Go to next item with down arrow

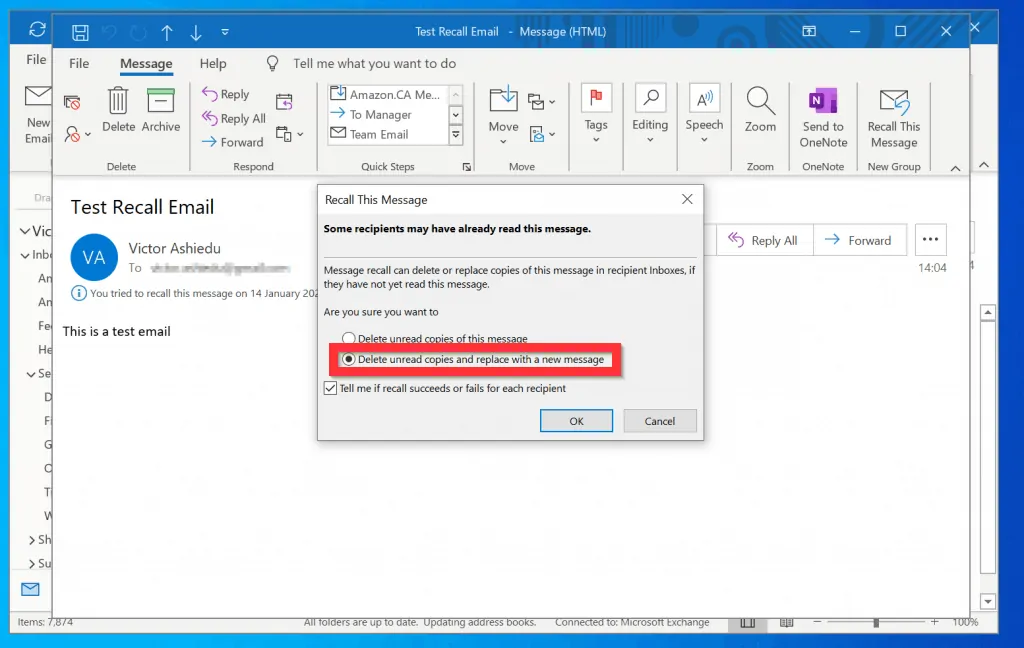[x=196, y=32]
